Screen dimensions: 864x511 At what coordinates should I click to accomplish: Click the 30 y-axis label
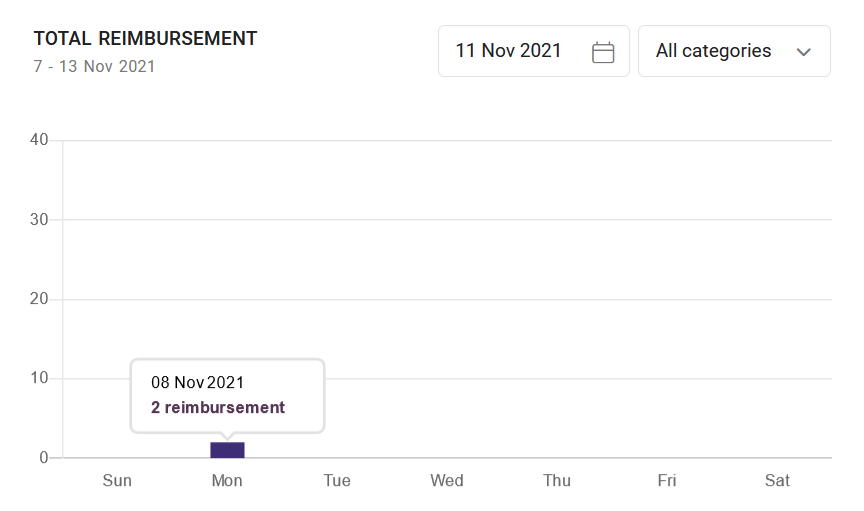pyautogui.click(x=40, y=220)
